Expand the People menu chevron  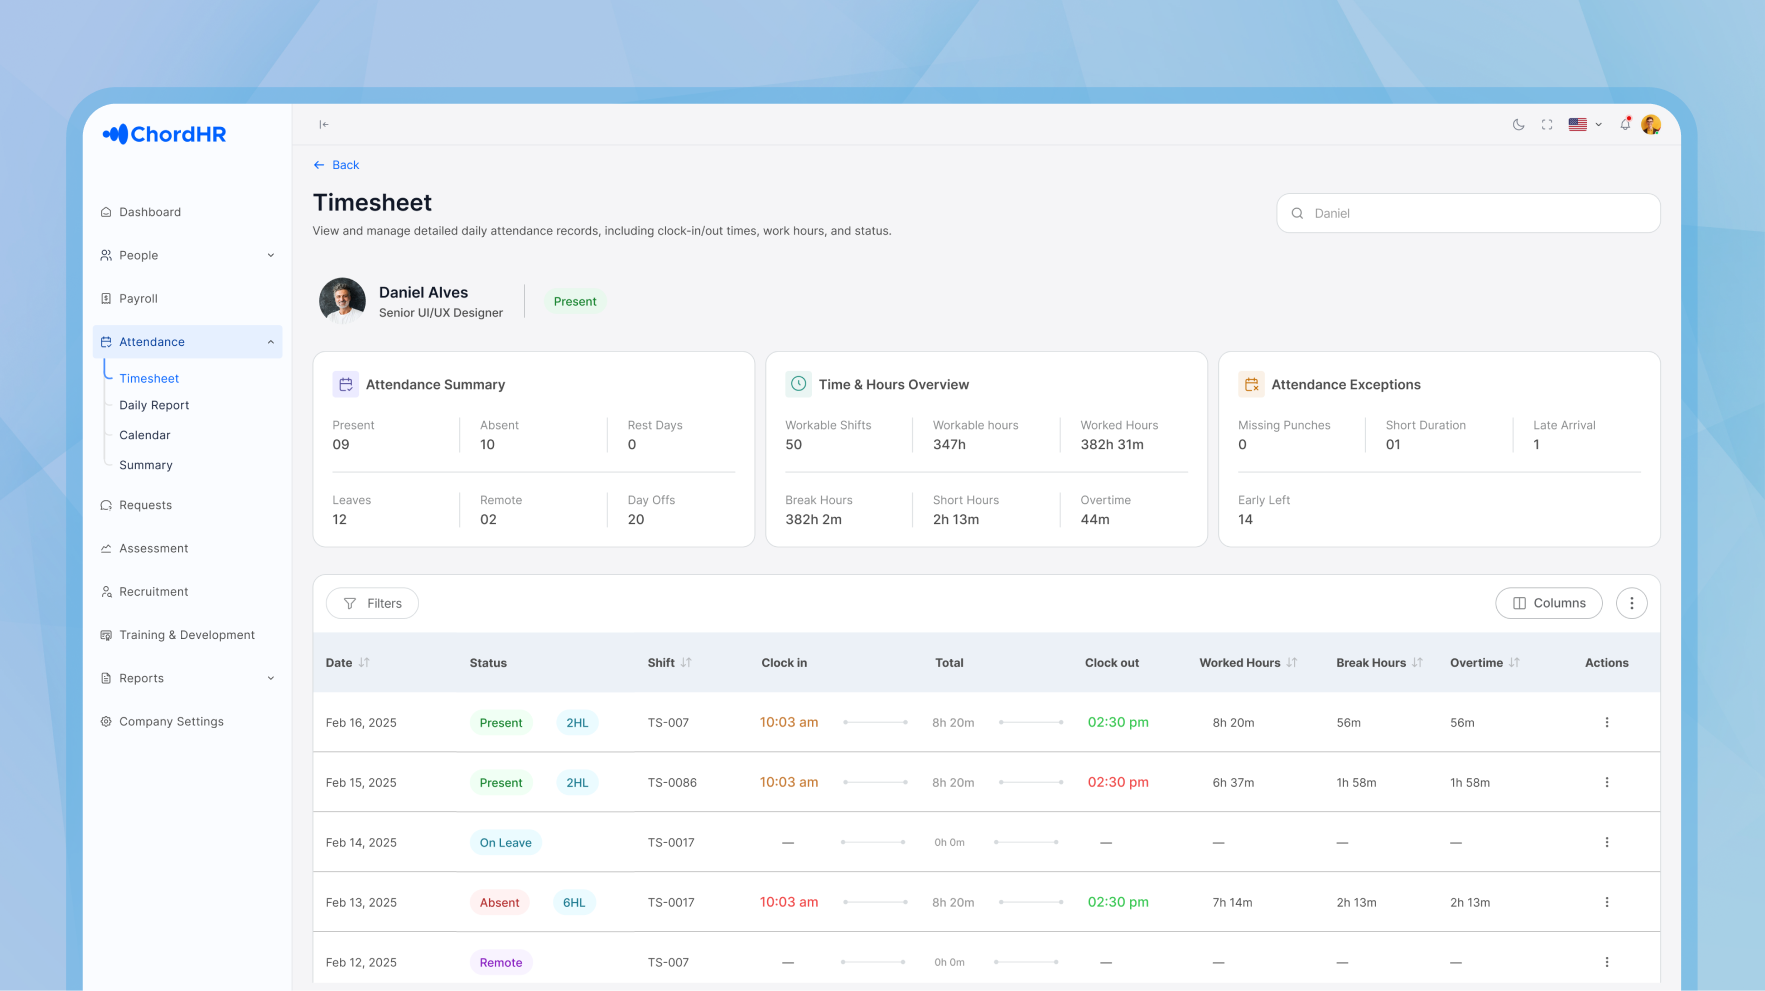pos(270,255)
